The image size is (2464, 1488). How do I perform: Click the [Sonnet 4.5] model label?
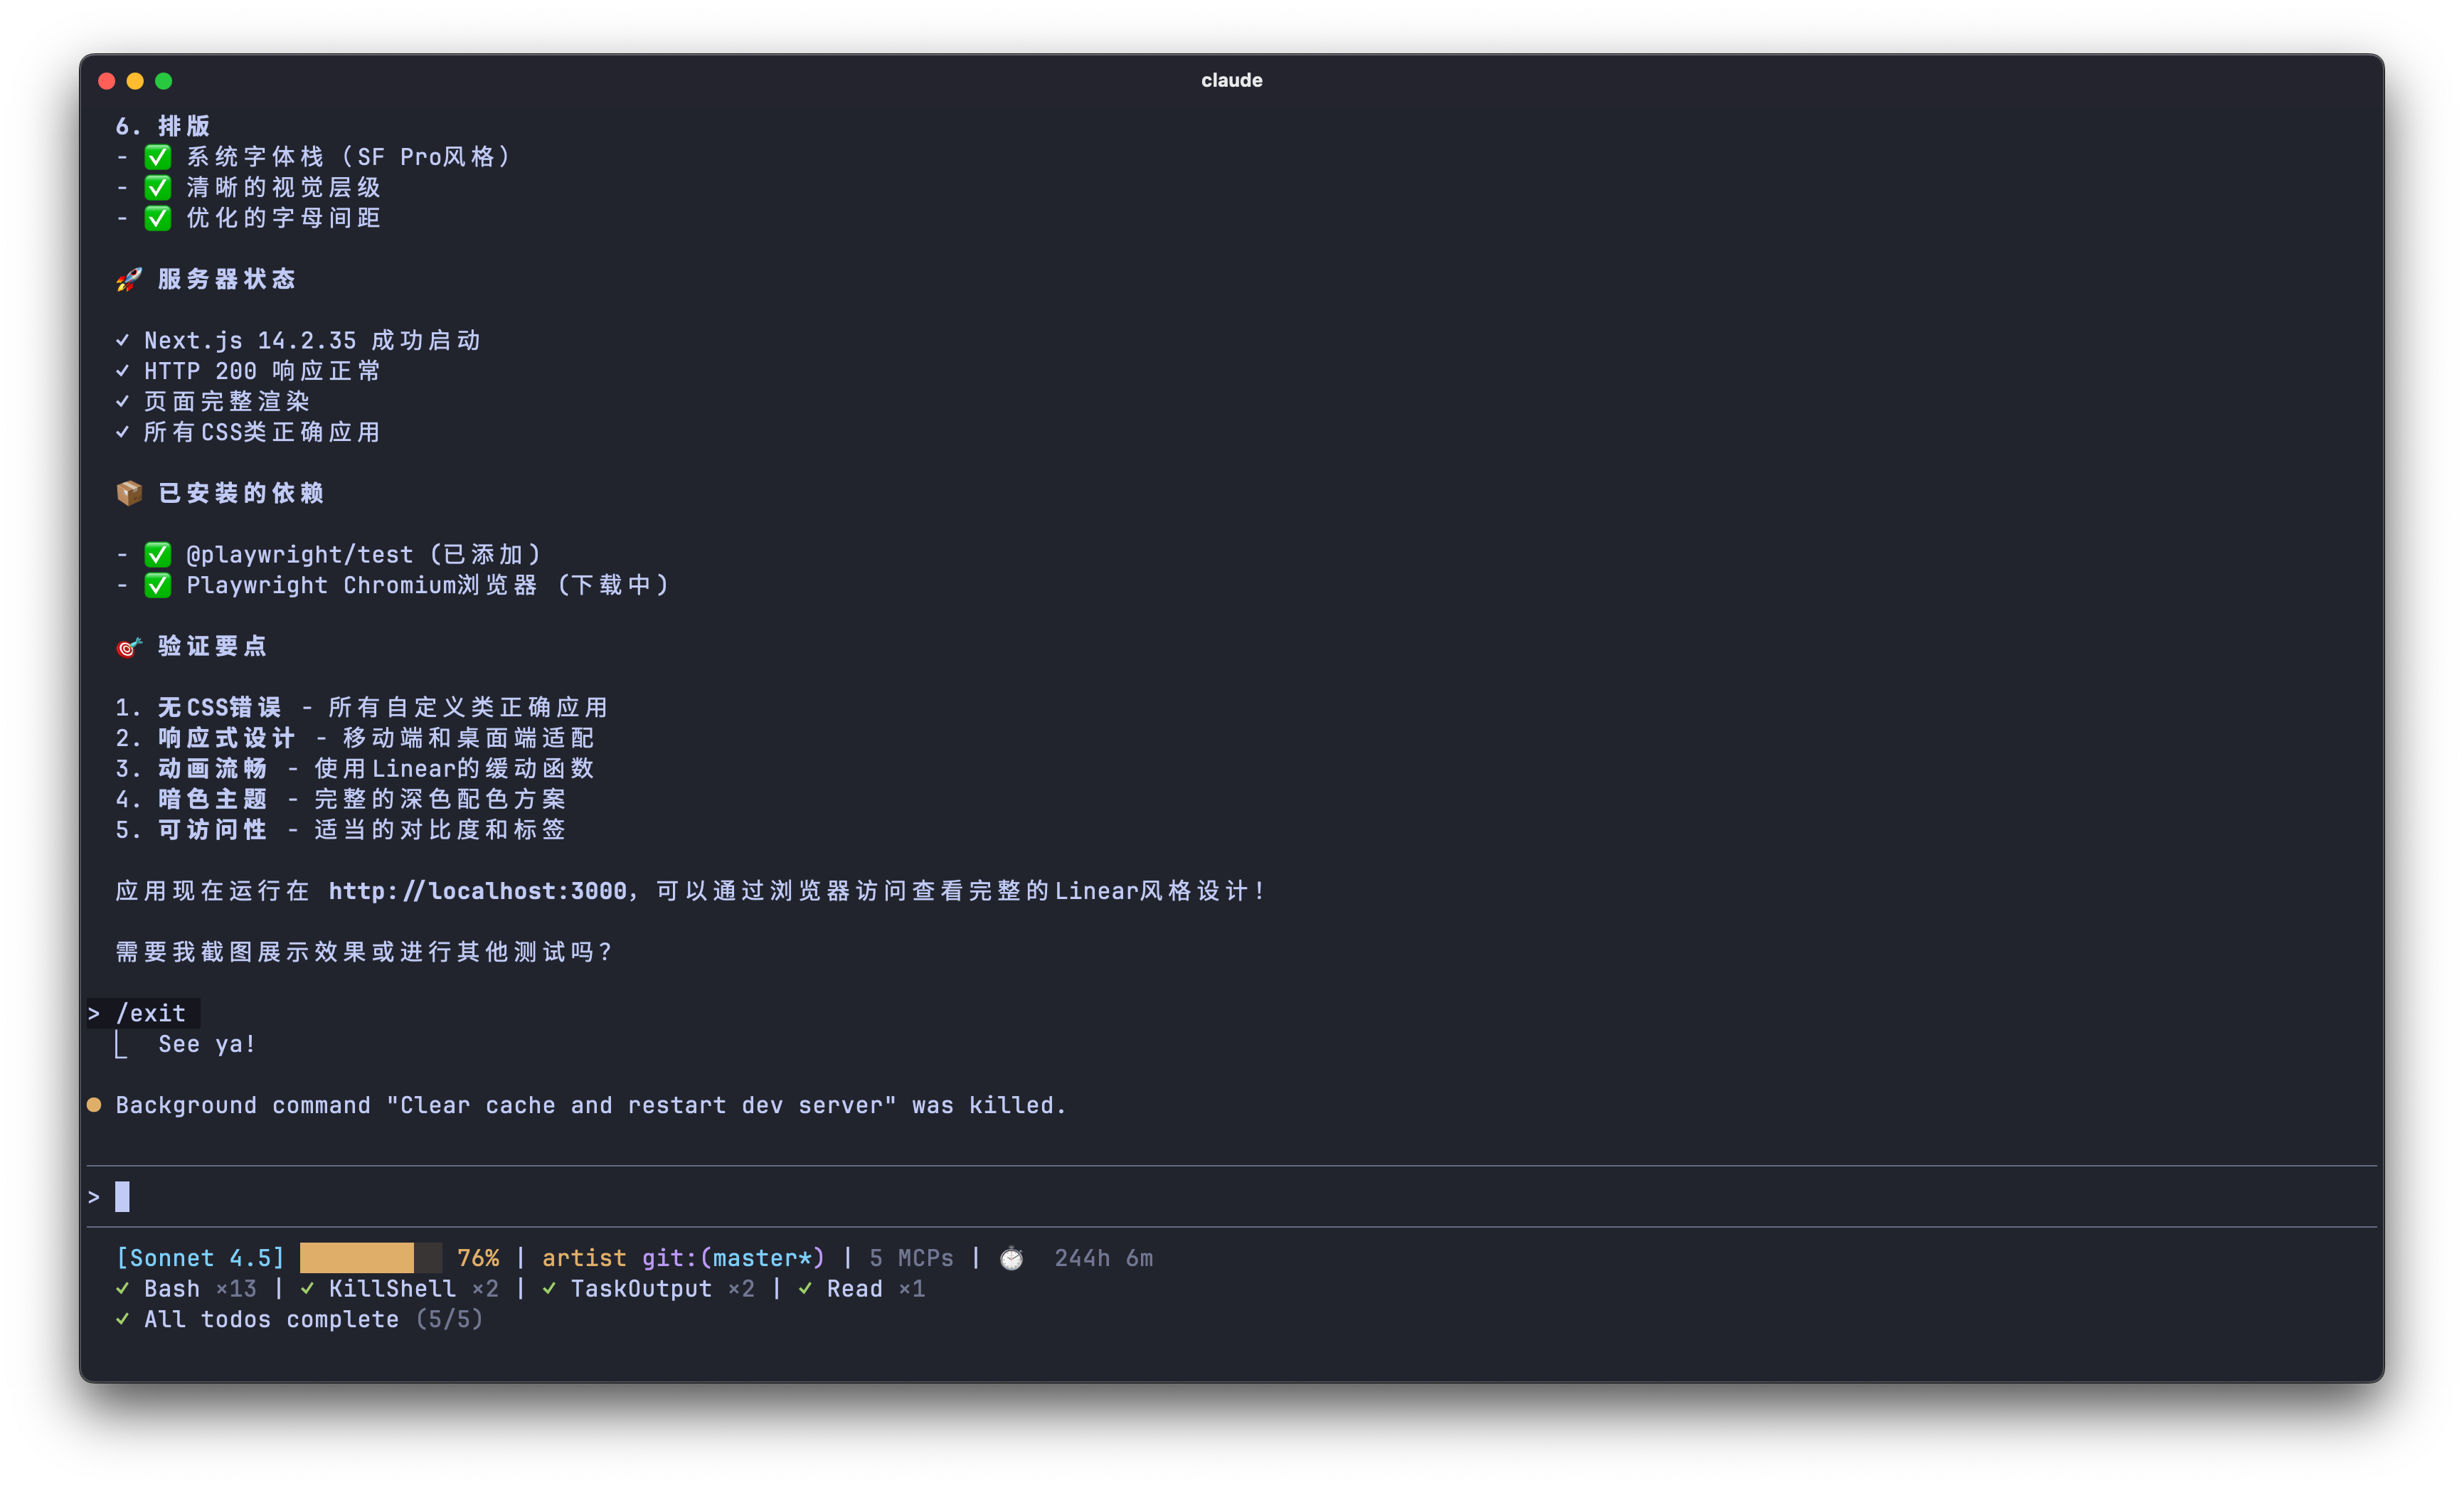[200, 1258]
